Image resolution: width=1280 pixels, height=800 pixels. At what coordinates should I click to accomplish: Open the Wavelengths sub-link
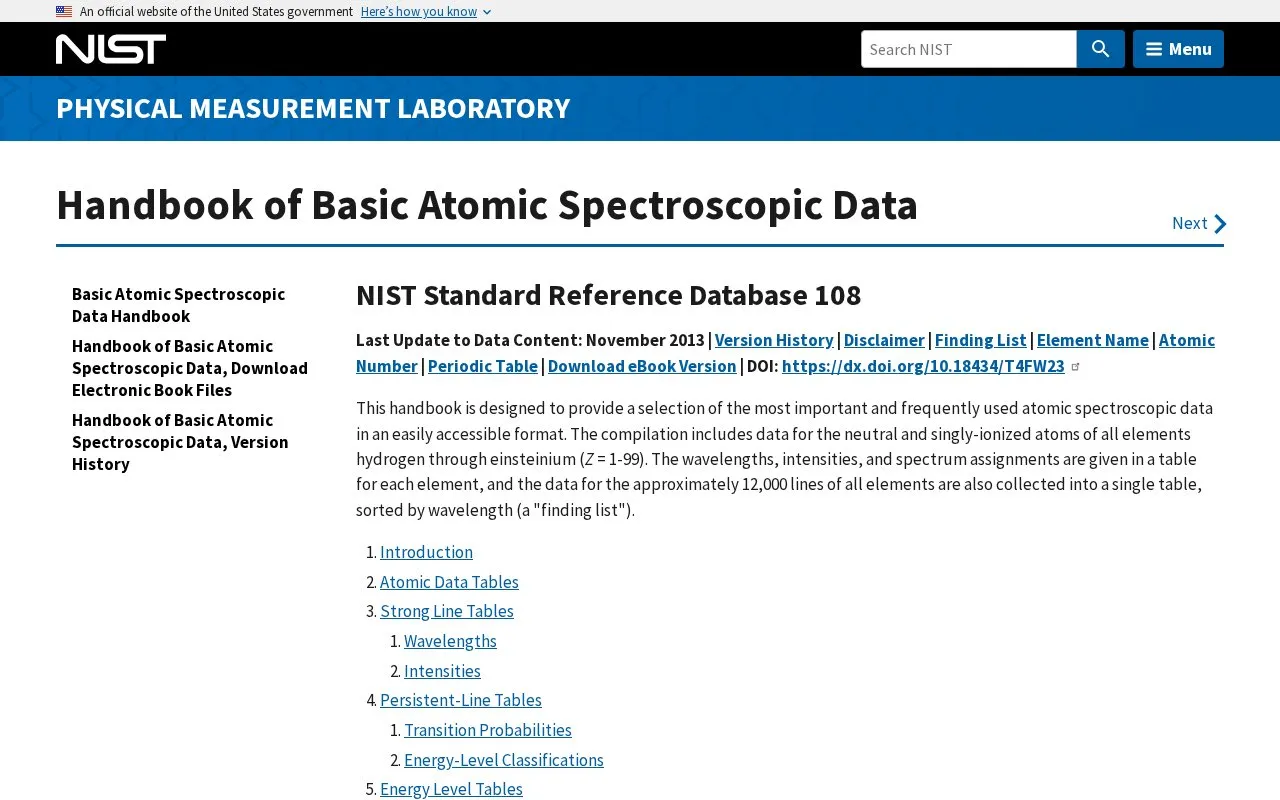[450, 641]
